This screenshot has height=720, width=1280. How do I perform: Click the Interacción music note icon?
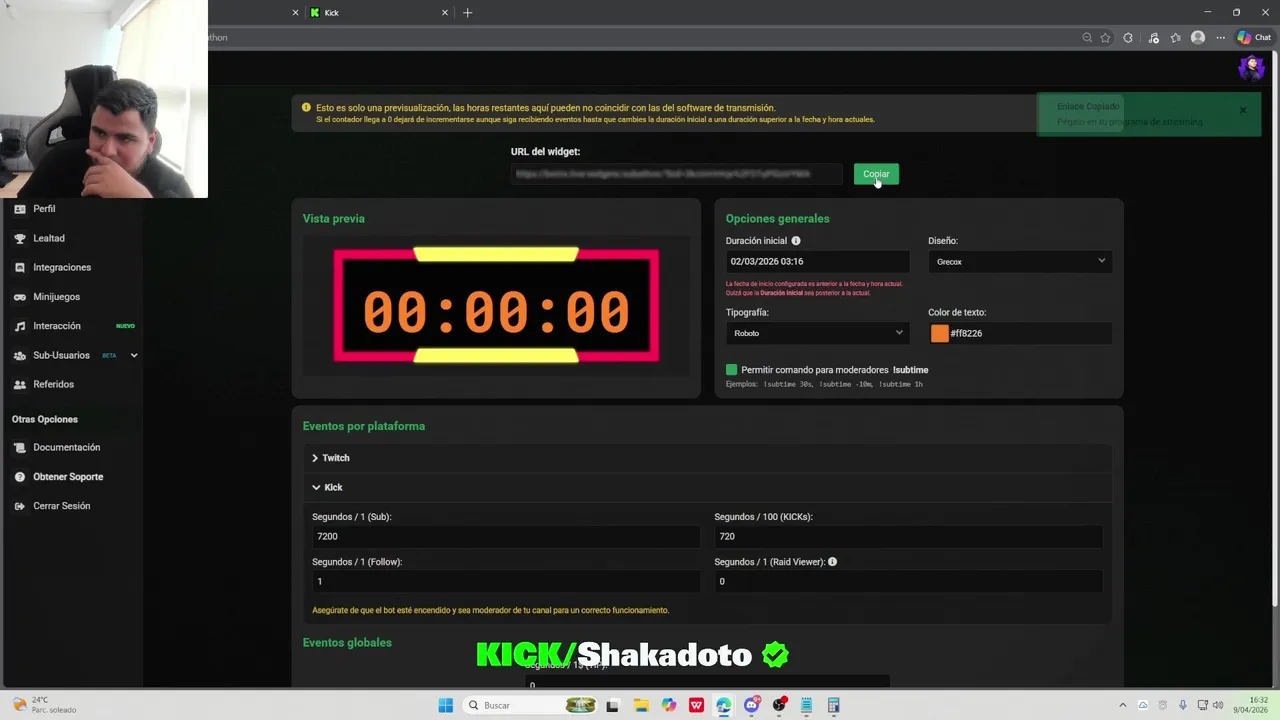click(x=20, y=326)
